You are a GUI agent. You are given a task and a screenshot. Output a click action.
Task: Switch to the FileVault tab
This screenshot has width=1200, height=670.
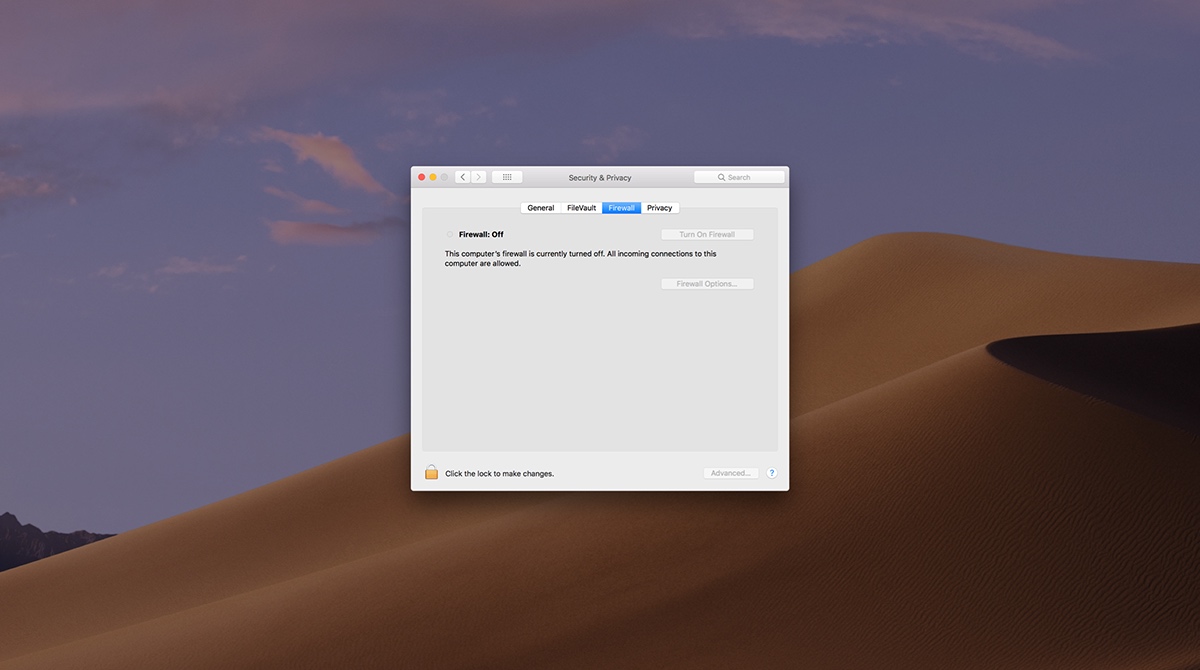tap(581, 207)
